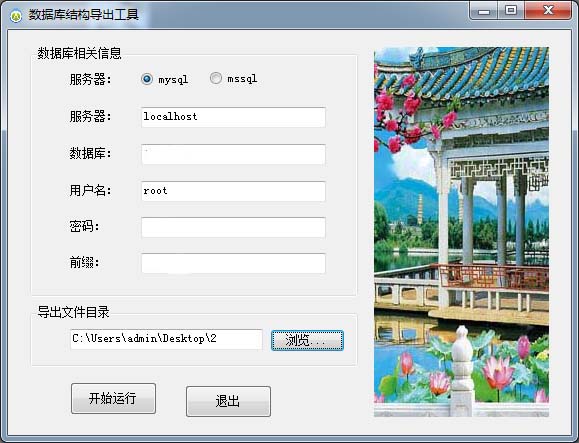The width and height of the screenshot is (579, 443).
Task: Click the app icon in title bar
Action: click(x=16, y=16)
